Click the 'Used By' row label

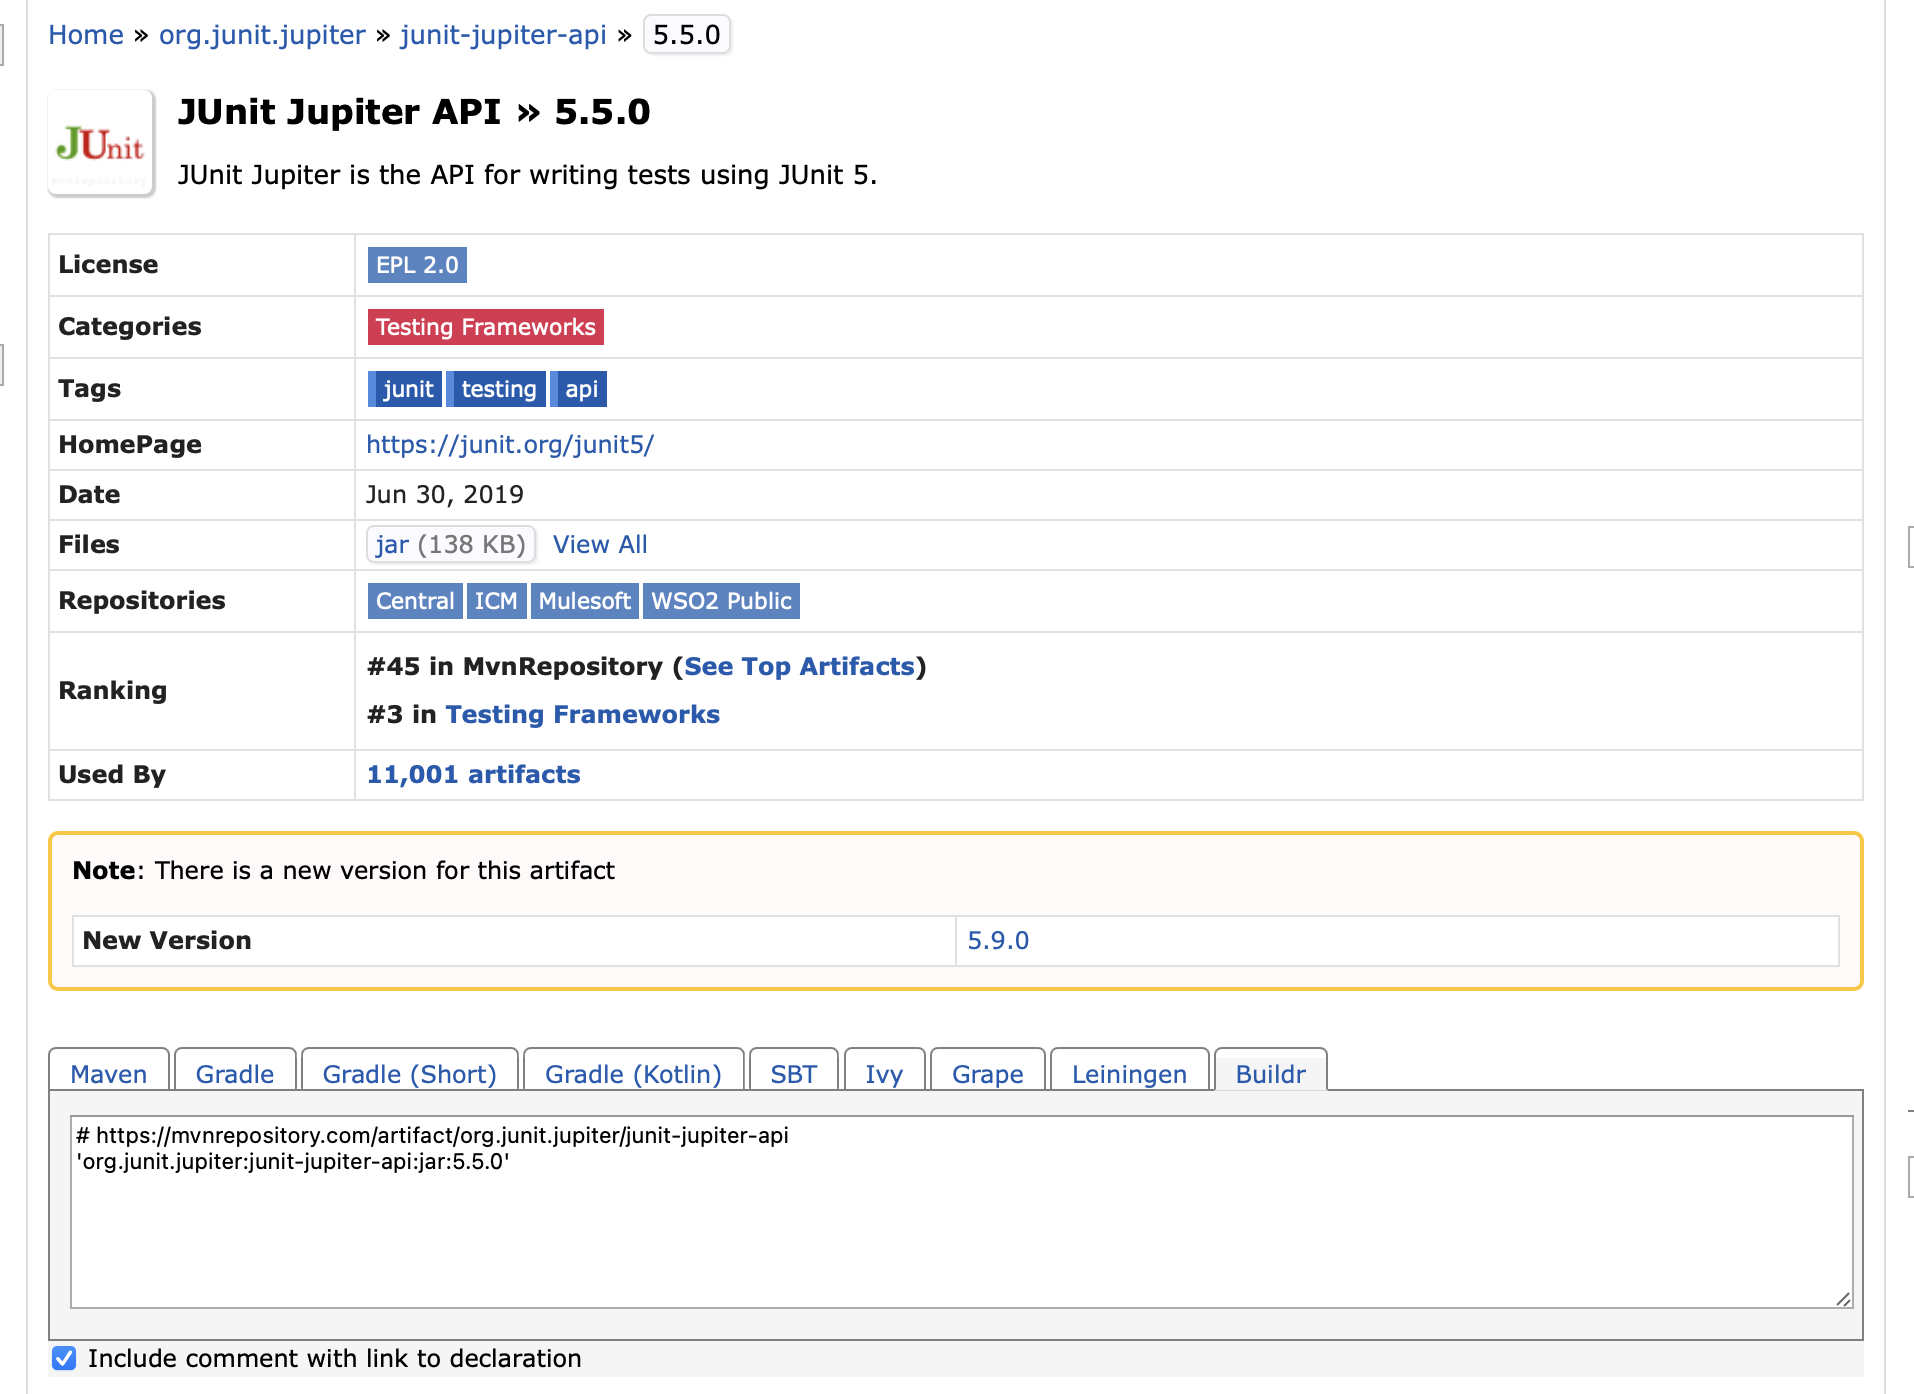[112, 775]
